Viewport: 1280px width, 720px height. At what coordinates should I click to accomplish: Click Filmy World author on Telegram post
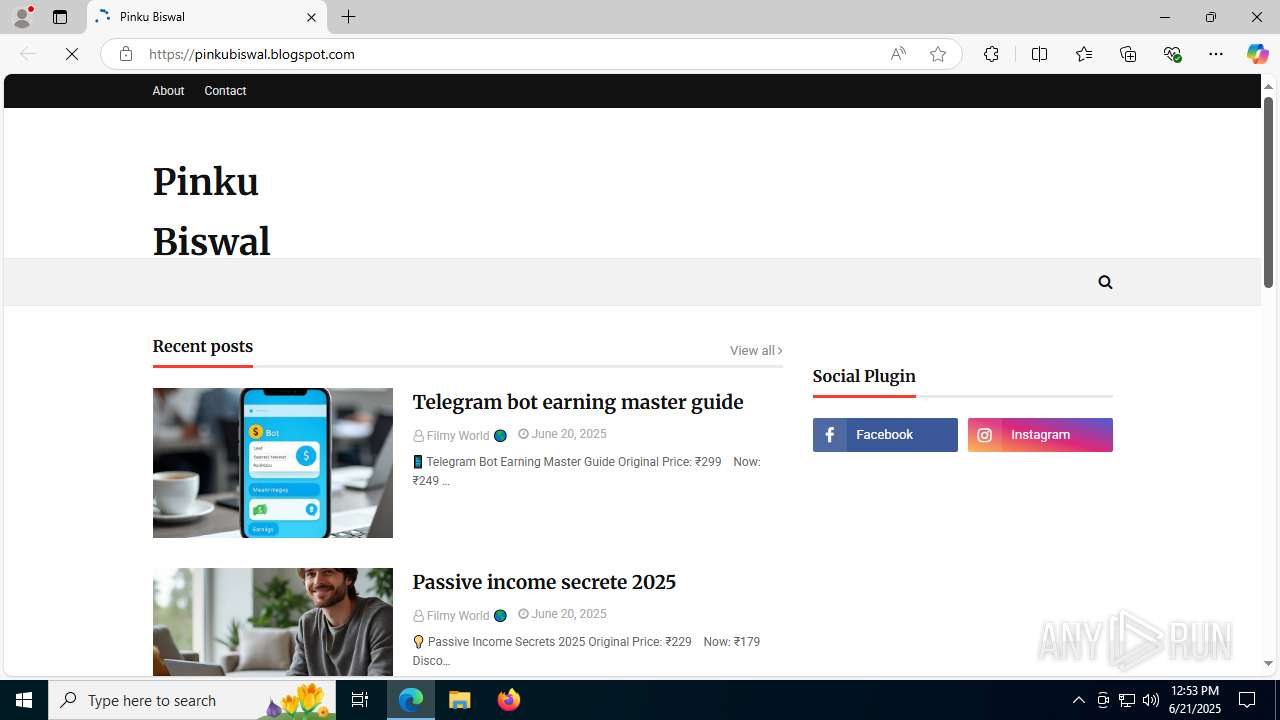click(458, 436)
